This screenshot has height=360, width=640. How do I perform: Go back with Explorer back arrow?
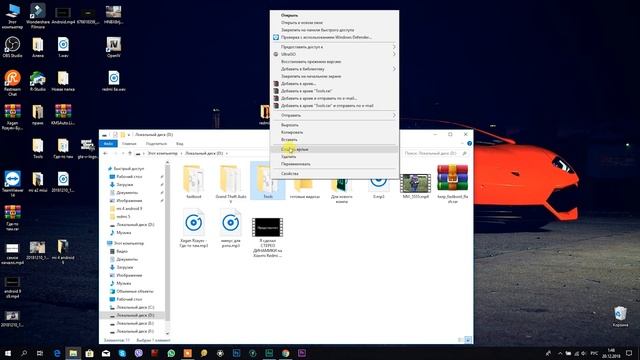point(105,153)
